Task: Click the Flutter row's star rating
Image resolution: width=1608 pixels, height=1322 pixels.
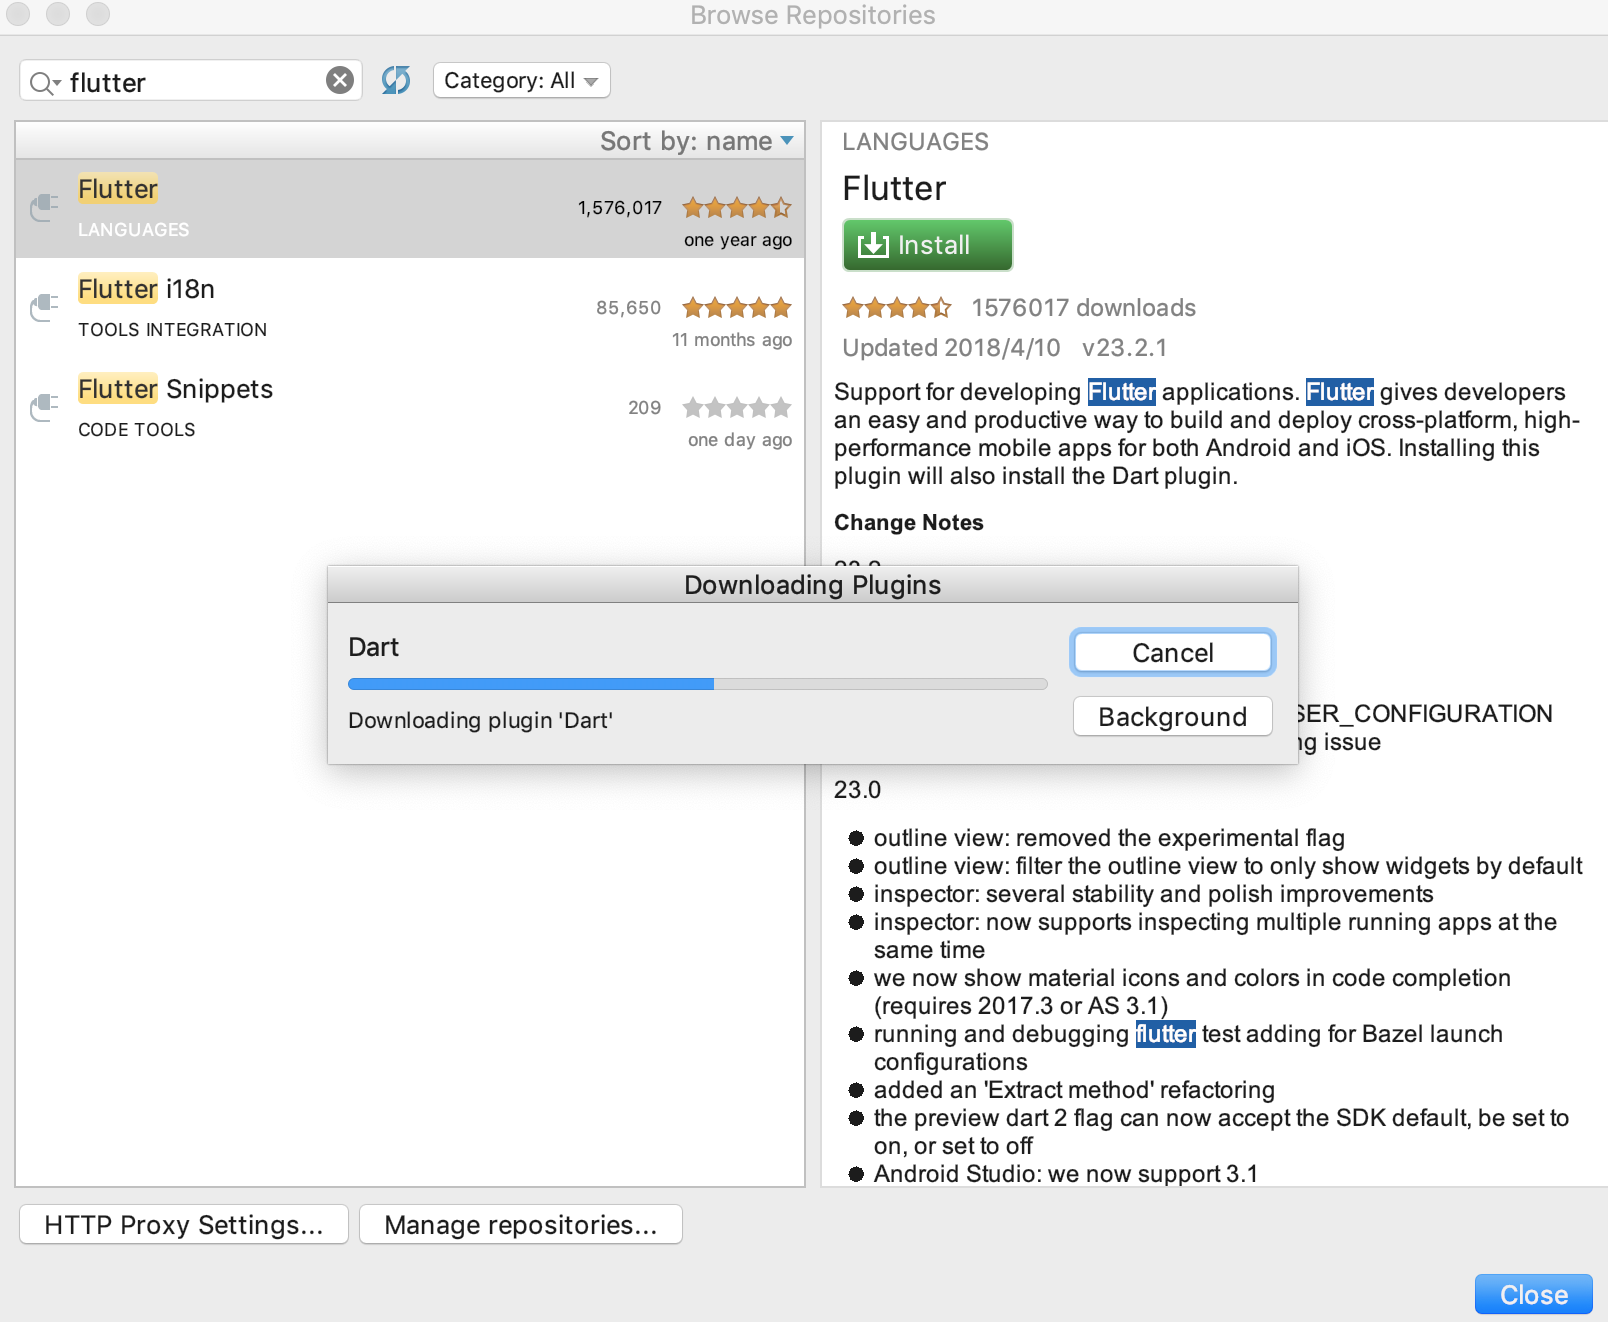Action: 737,208
